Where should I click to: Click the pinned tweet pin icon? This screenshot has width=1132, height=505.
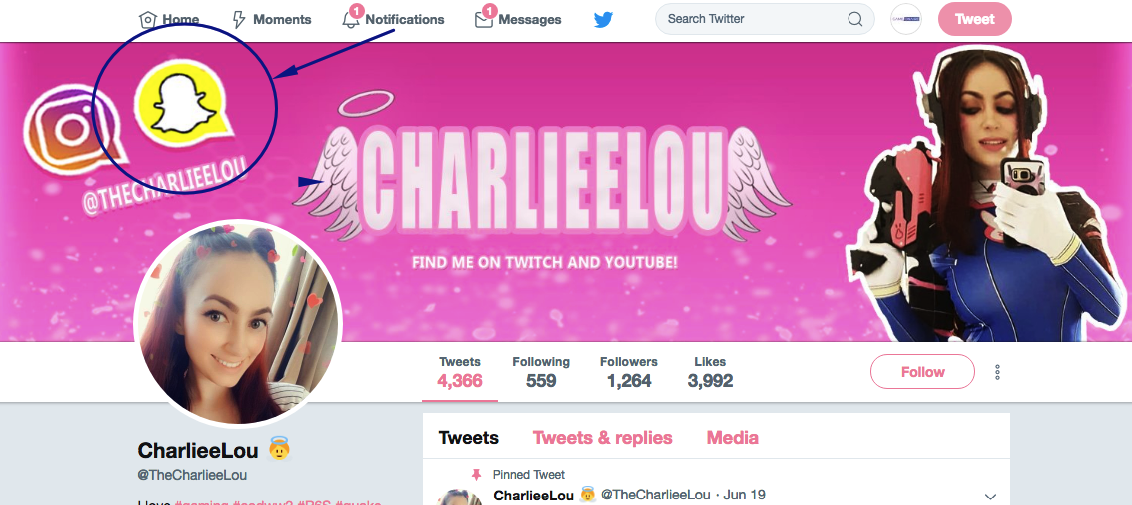coord(476,474)
